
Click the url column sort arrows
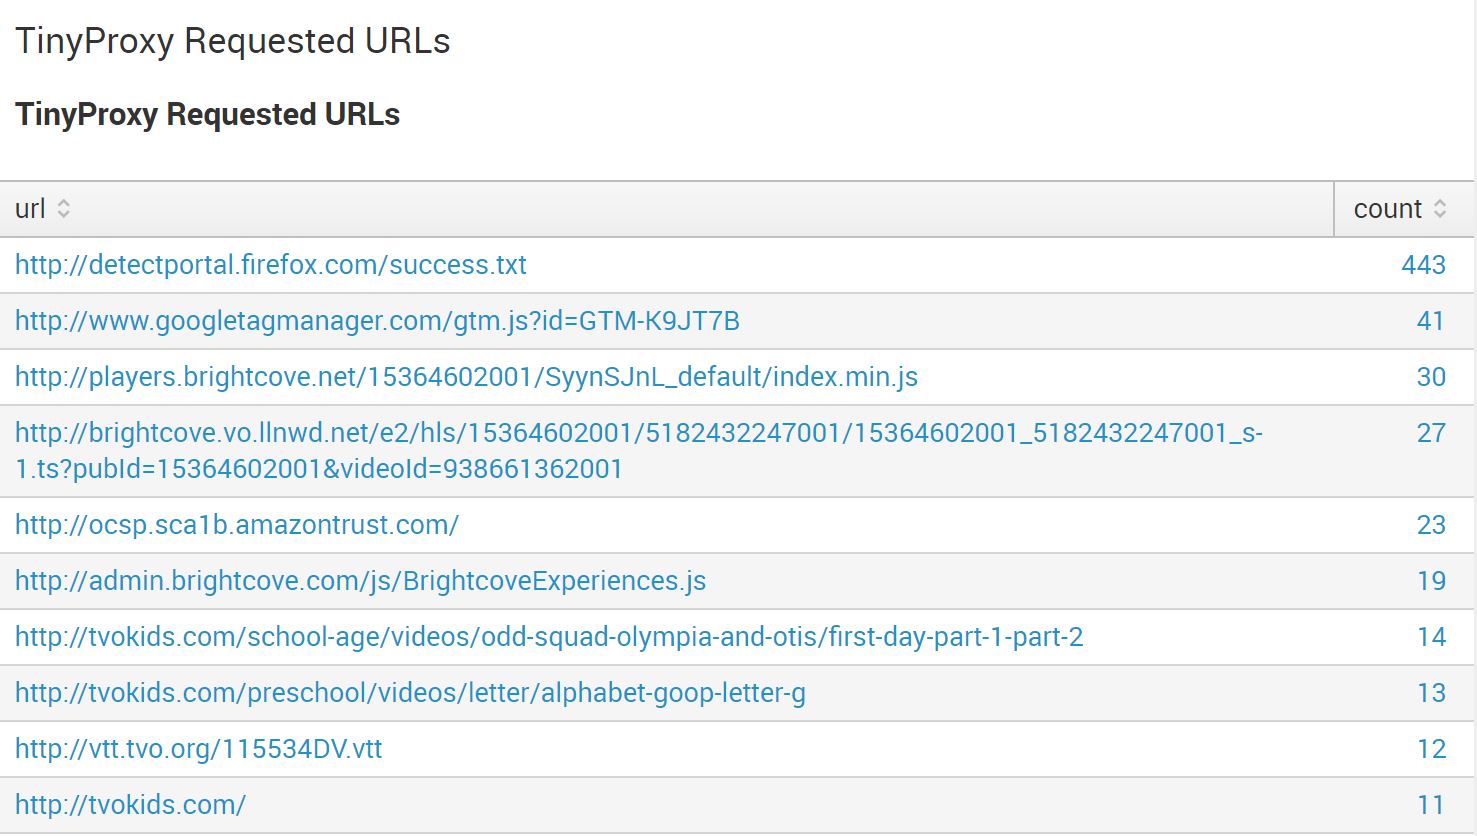(65, 209)
